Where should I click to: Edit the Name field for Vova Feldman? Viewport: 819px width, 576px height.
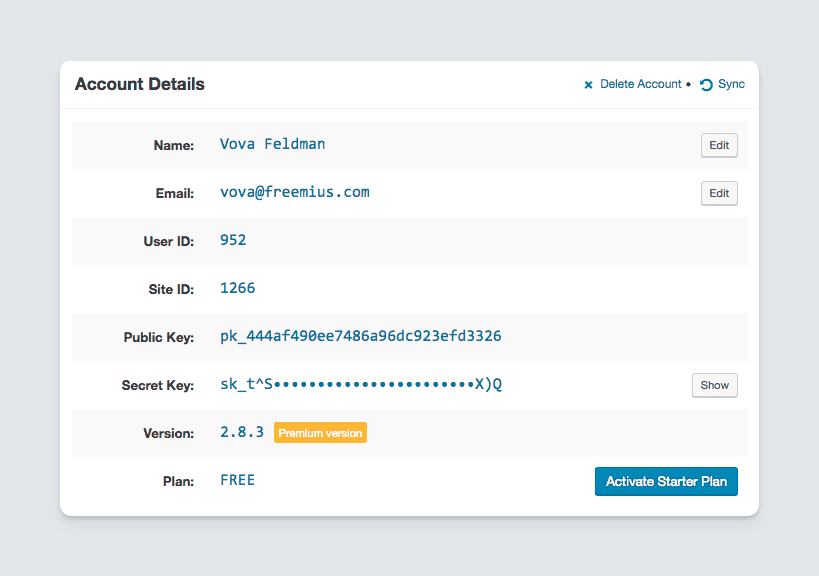point(718,145)
